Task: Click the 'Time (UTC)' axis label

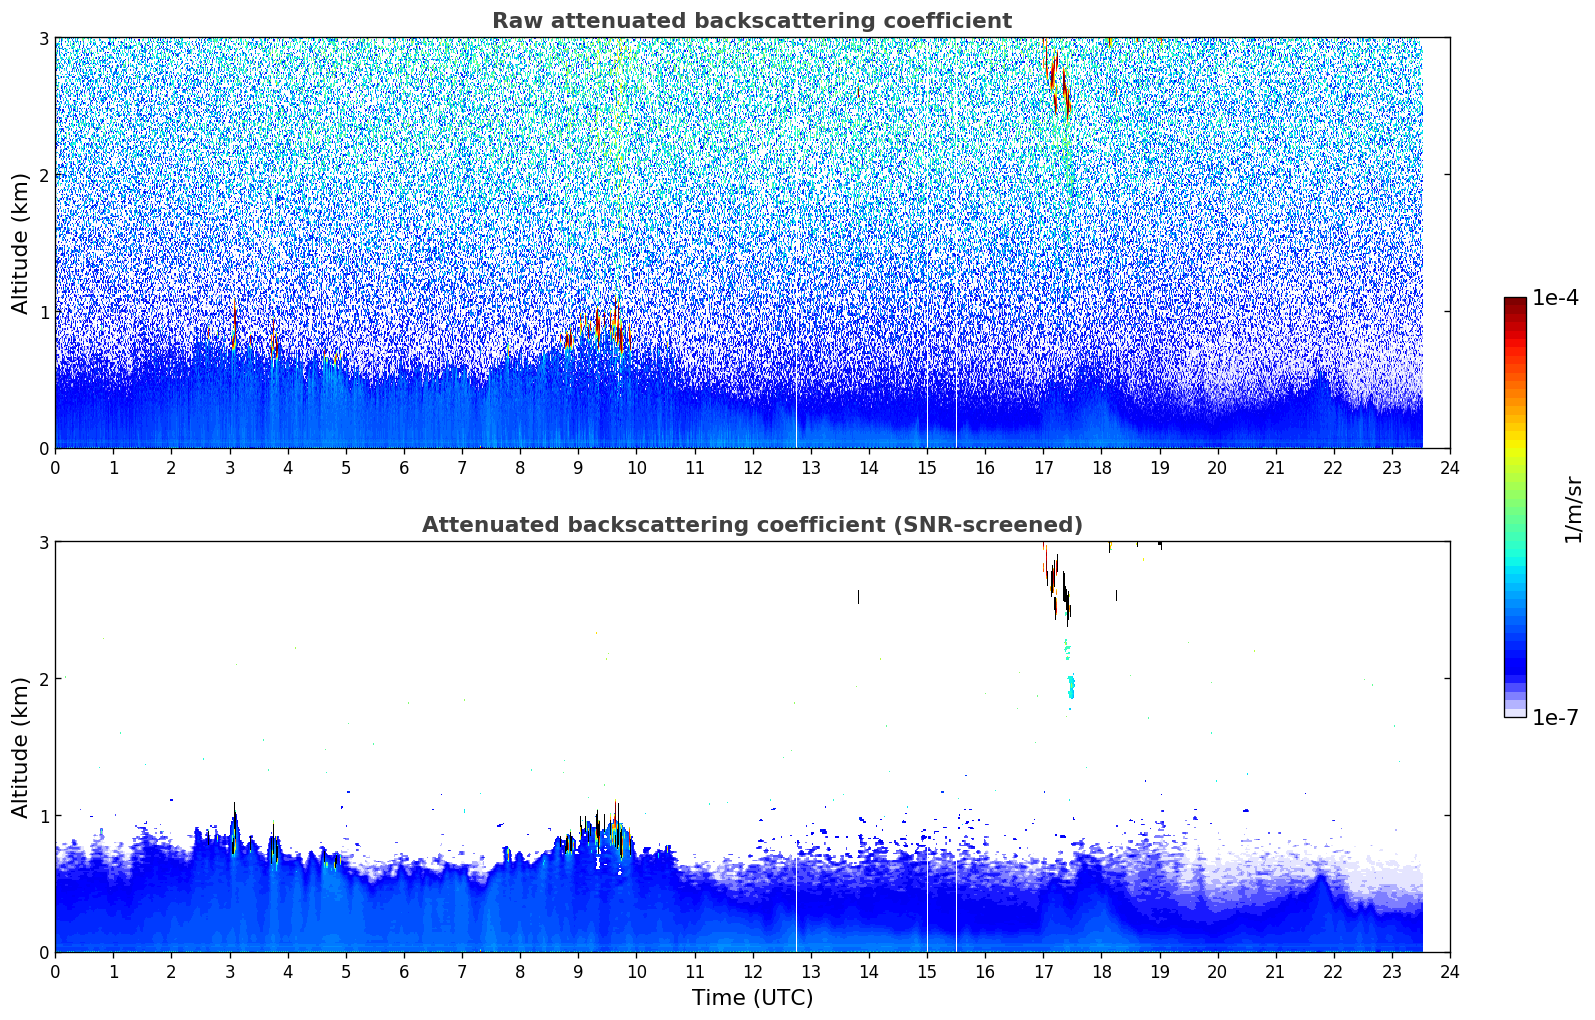Action: (752, 997)
